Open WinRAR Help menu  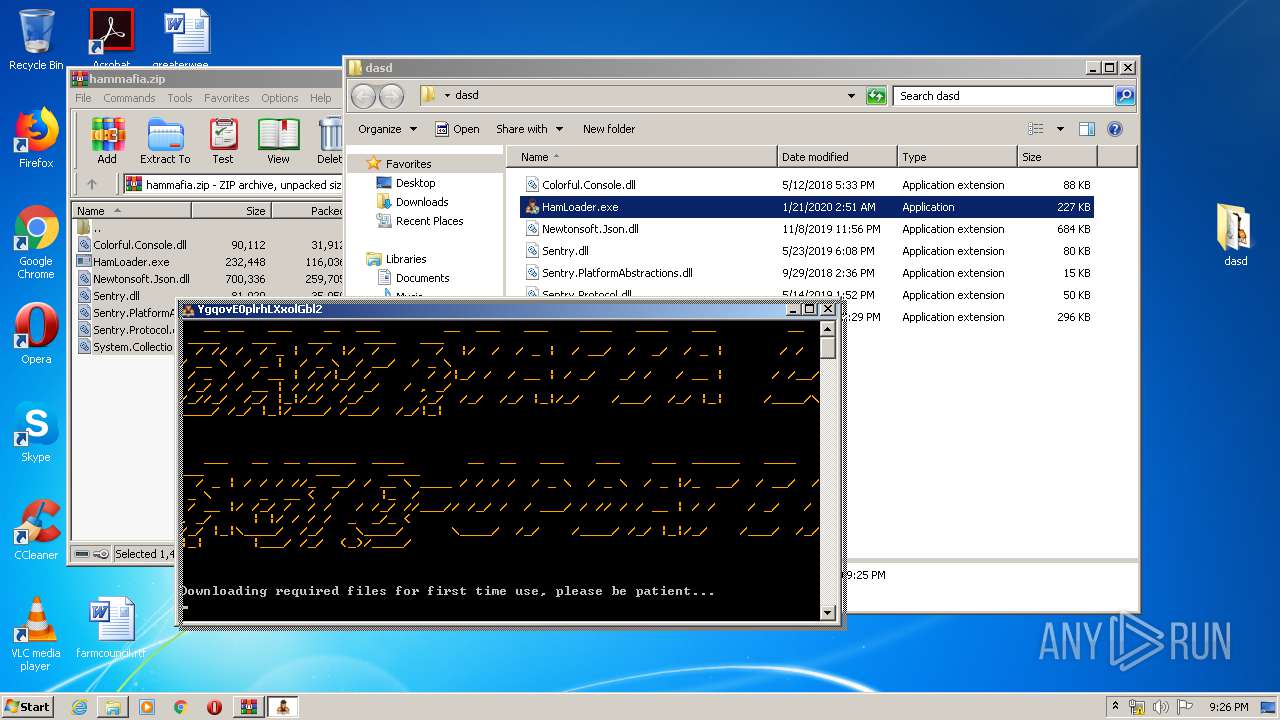[x=320, y=98]
